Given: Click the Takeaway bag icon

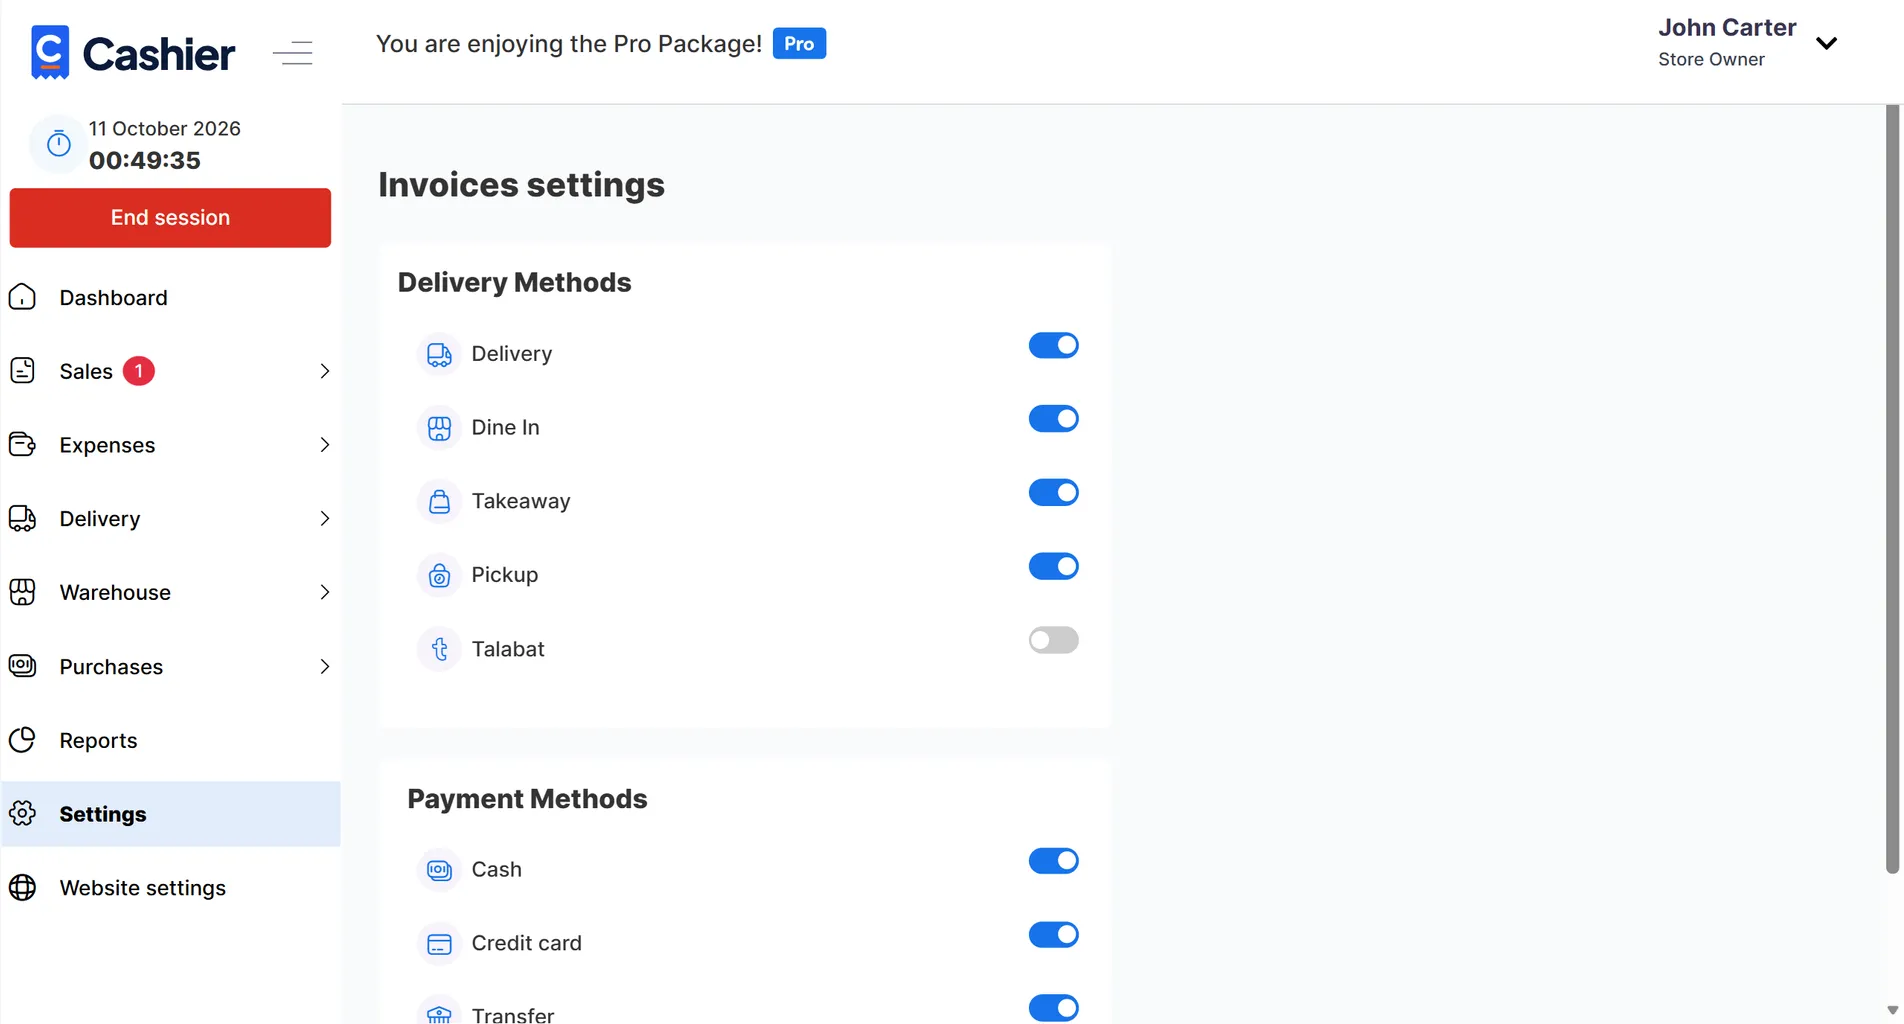Looking at the screenshot, I should (439, 501).
